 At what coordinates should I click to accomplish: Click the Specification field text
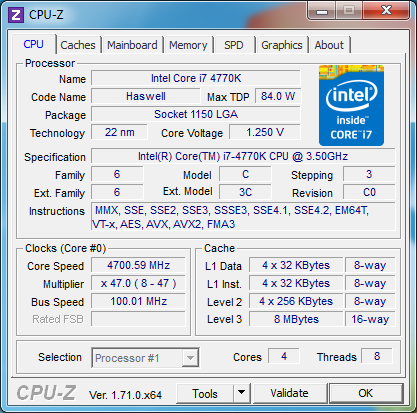click(x=243, y=156)
